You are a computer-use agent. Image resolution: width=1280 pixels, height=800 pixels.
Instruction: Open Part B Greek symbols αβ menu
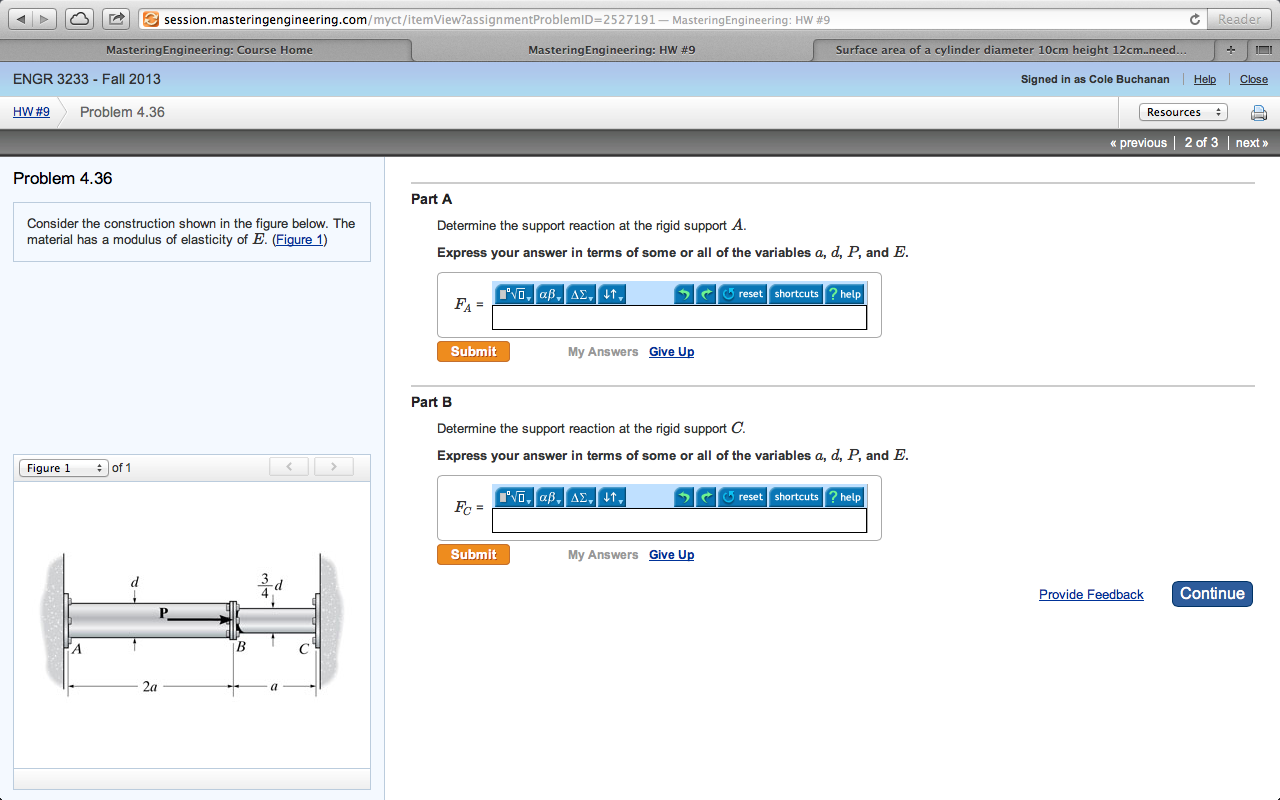click(x=550, y=497)
